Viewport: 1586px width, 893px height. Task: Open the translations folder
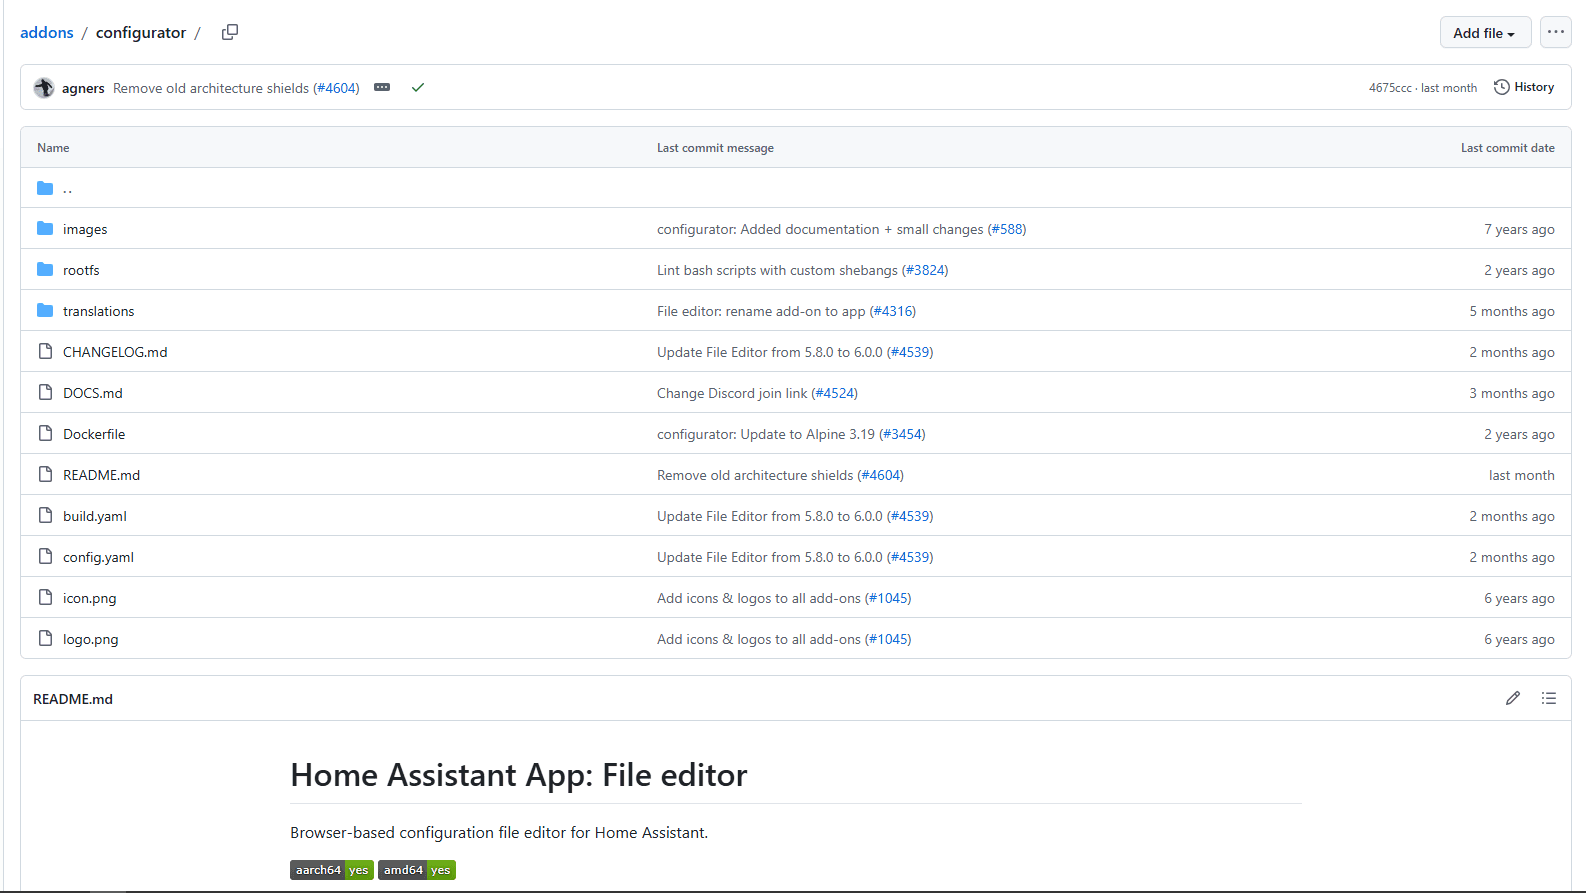coord(98,312)
